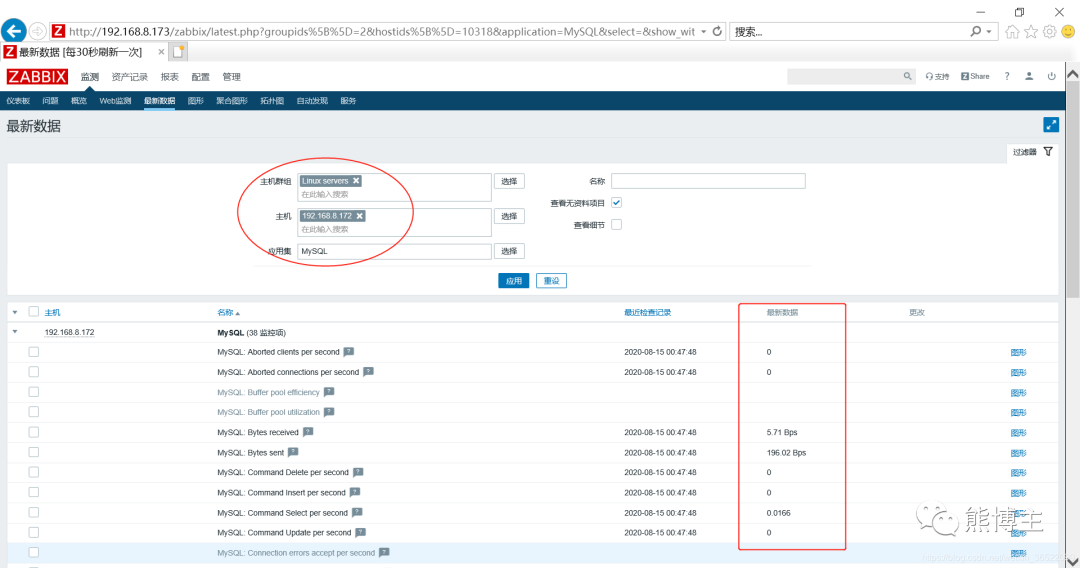The height and width of the screenshot is (568, 1080).
Task: Click the browser search magnifier icon
Action: click(976, 31)
